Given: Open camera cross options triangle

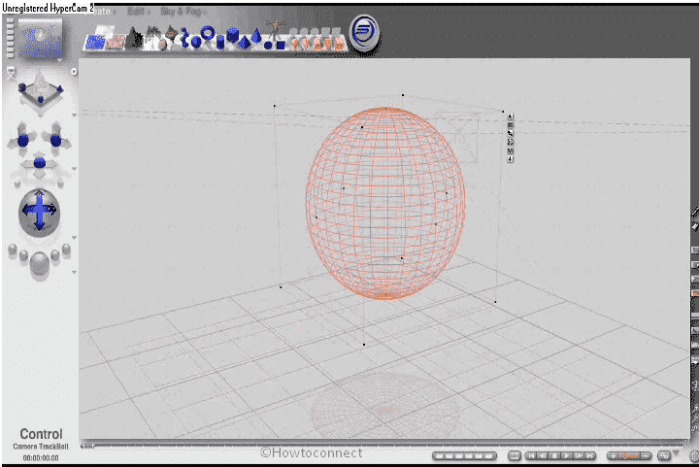Looking at the screenshot, I should [74, 169].
